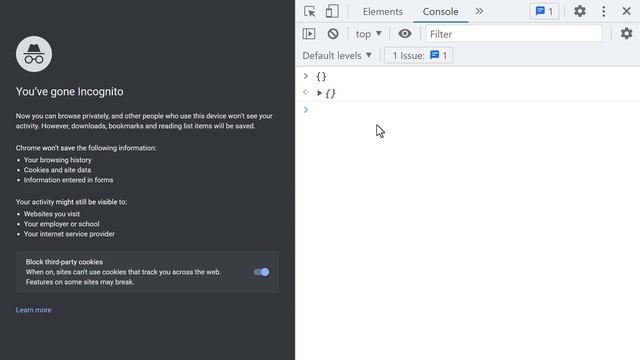Click 'Websites you visit' list item
This screenshot has width=640, height=360.
pyautogui.click(x=52, y=214)
